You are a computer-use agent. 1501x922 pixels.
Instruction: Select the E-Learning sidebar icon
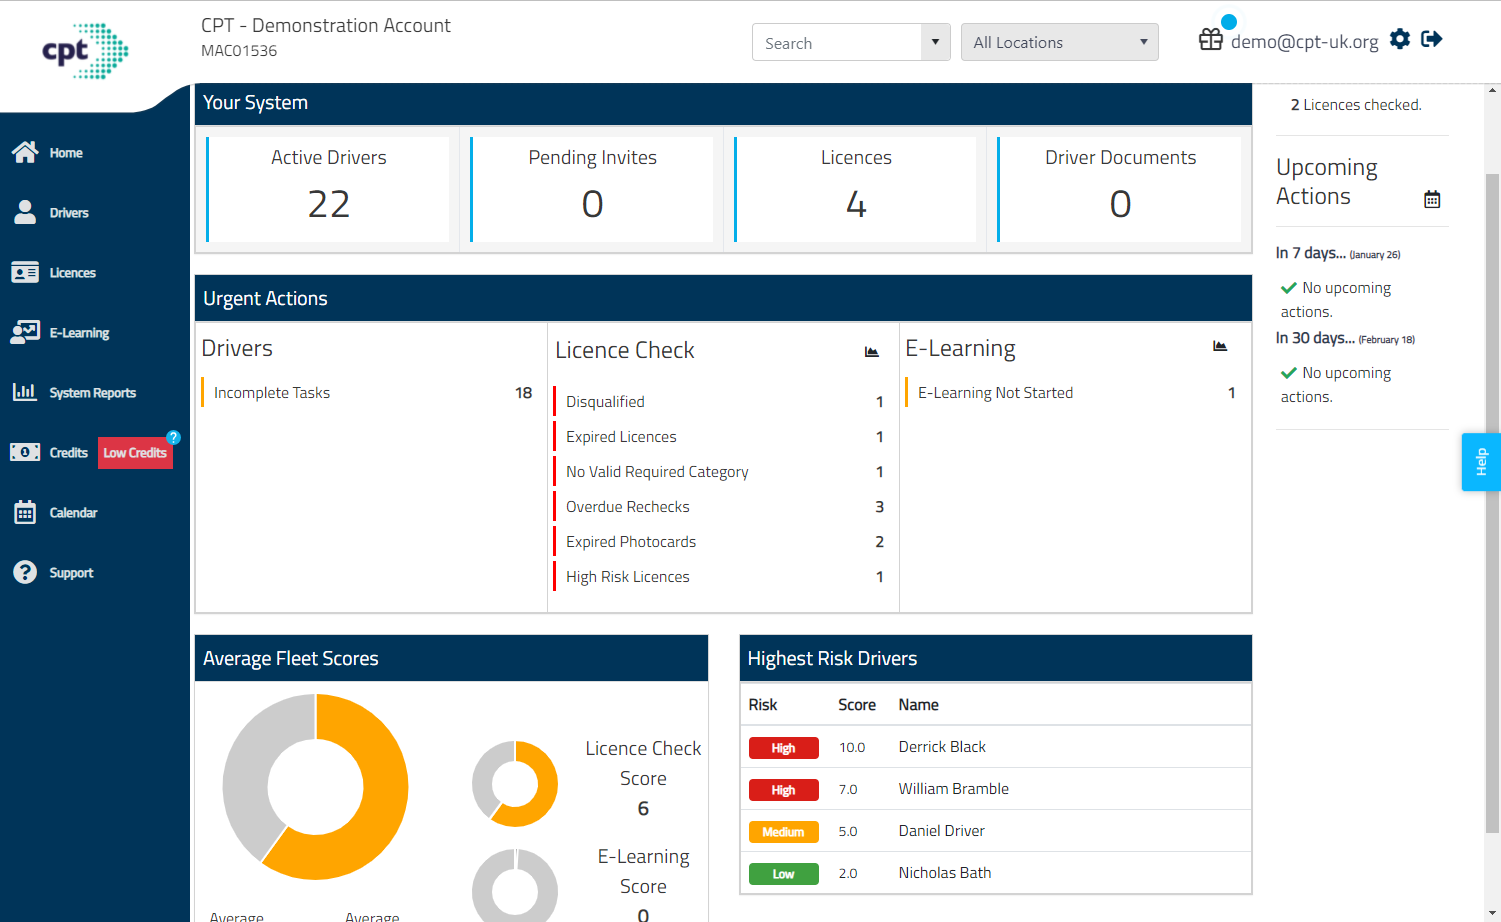[x=25, y=332]
